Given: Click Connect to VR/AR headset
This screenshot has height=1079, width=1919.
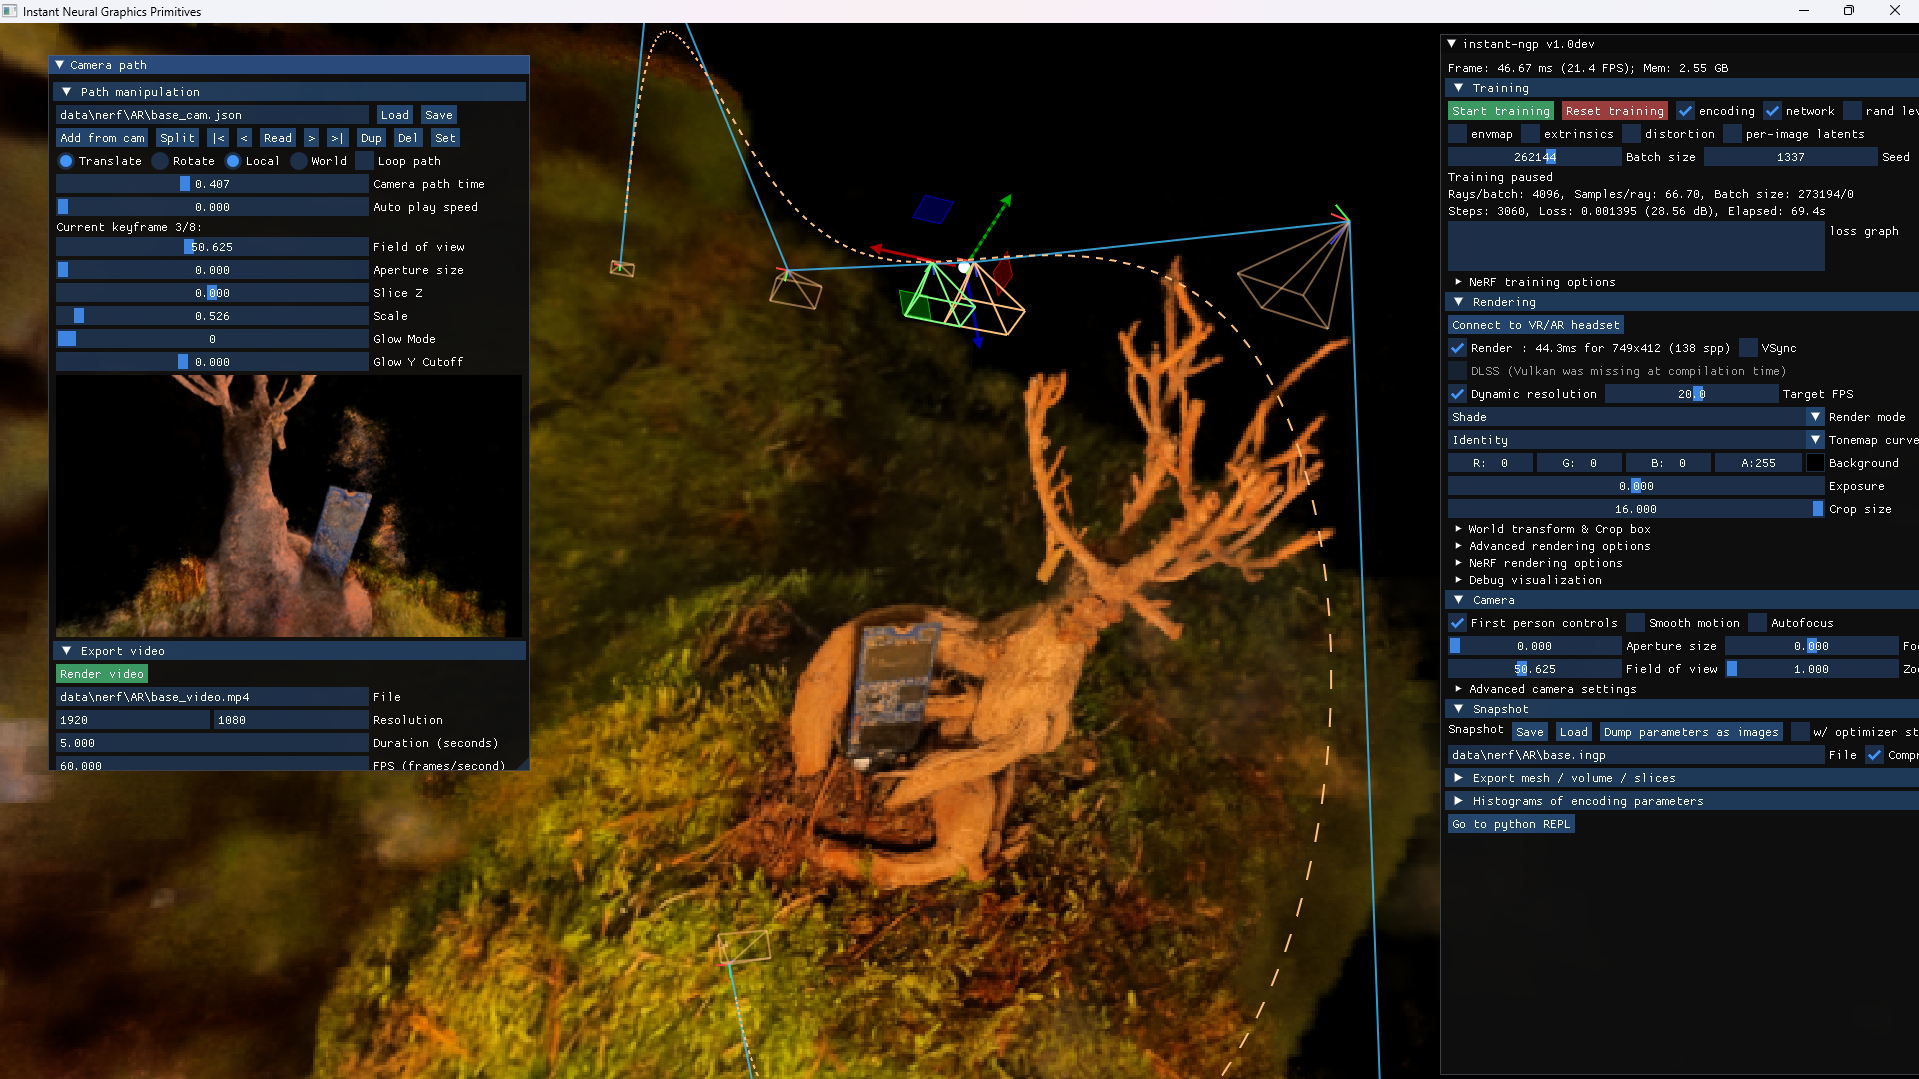Looking at the screenshot, I should 1536,325.
